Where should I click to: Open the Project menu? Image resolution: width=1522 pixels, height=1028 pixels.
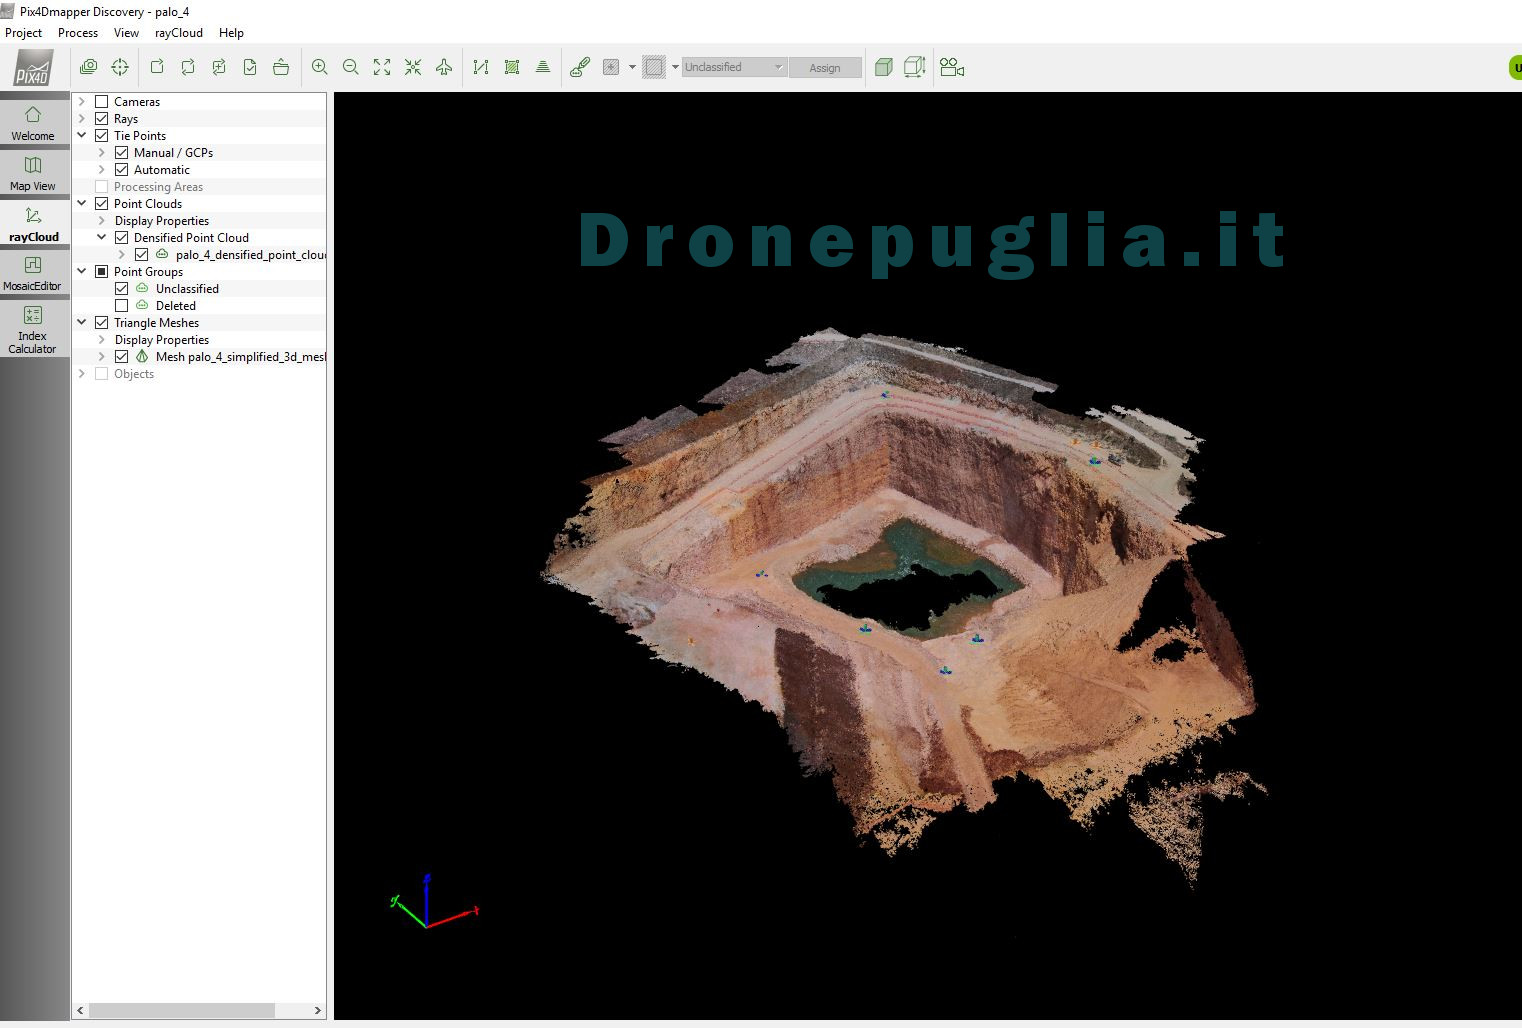[24, 33]
